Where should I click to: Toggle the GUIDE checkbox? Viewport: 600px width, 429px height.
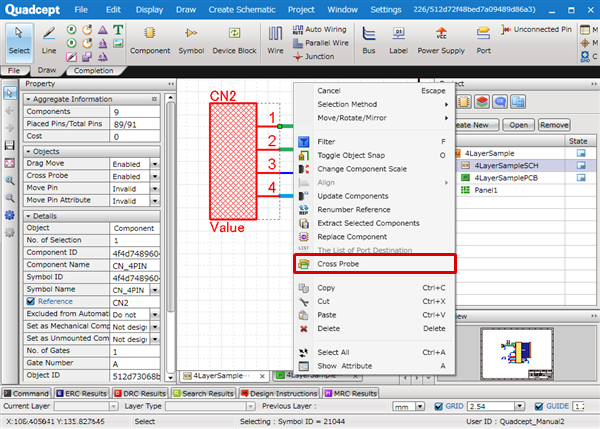pos(539,406)
